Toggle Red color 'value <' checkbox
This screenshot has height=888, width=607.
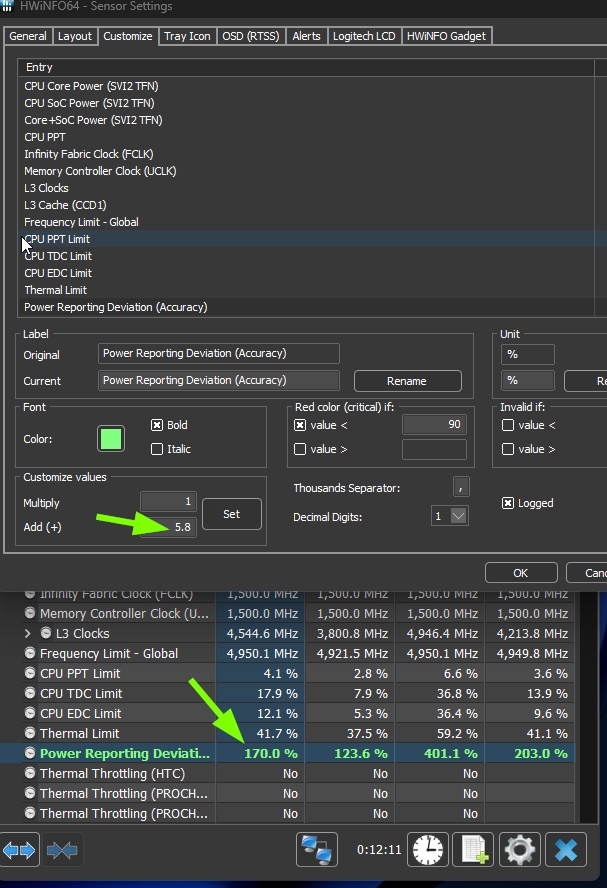tap(300, 425)
